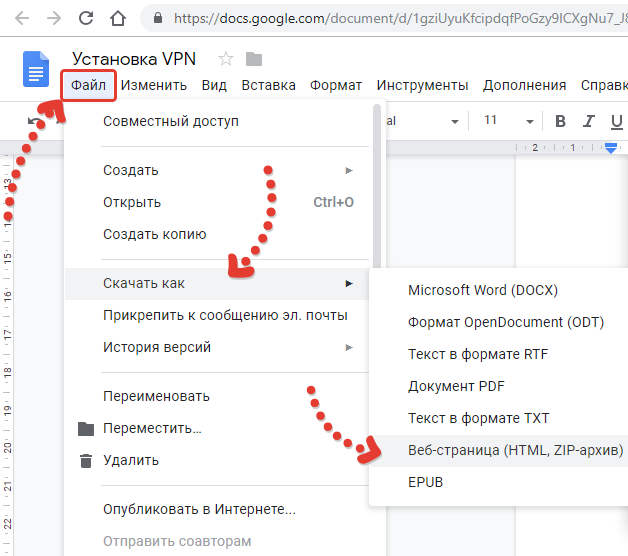Screen dimensions: 628x556
Task: Select Открыть menu entry
Action: pos(217,202)
